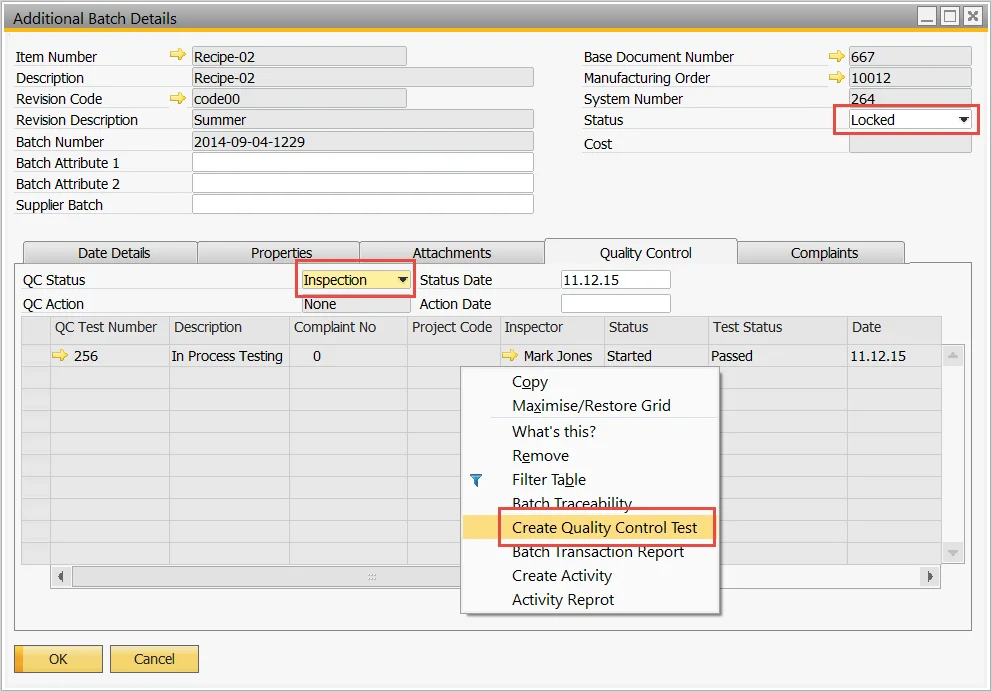This screenshot has height=692, width=992.
Task: Click the Batch Attribute 1 field
Action: (363, 163)
